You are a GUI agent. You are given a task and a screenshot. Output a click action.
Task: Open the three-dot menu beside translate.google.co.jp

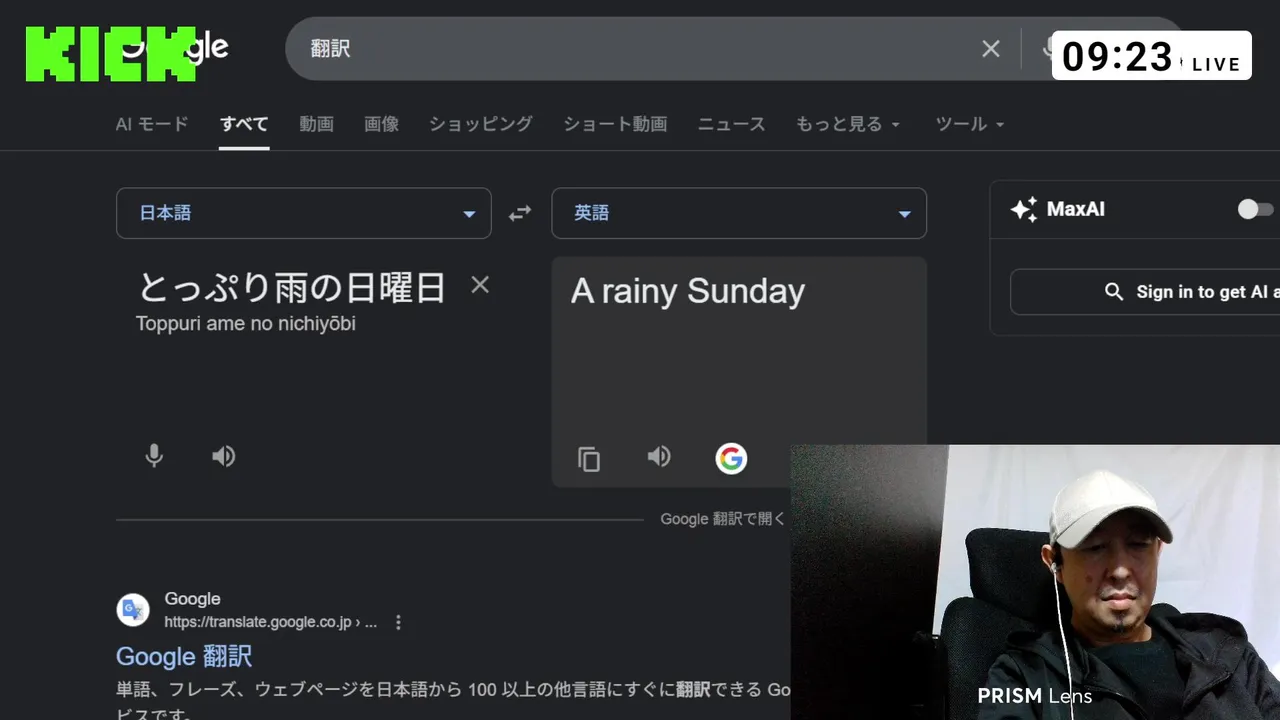click(x=398, y=622)
